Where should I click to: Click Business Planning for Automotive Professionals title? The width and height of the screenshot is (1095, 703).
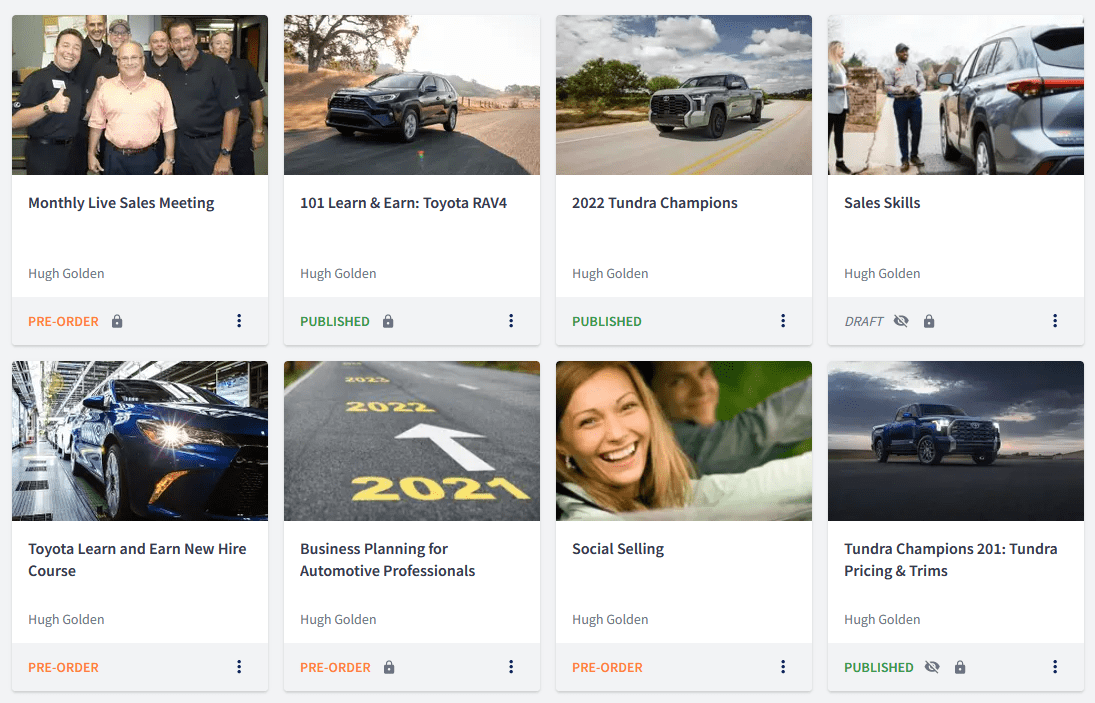tap(387, 560)
